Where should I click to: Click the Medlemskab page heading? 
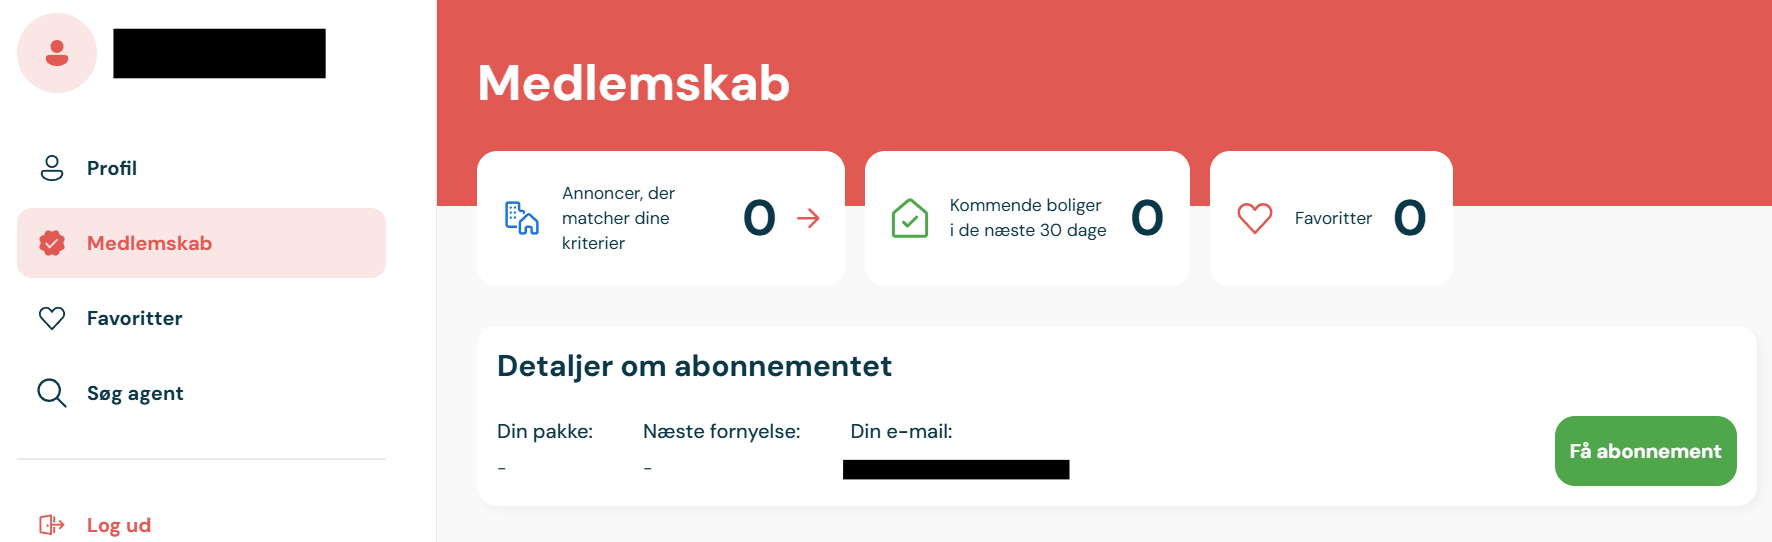point(634,83)
